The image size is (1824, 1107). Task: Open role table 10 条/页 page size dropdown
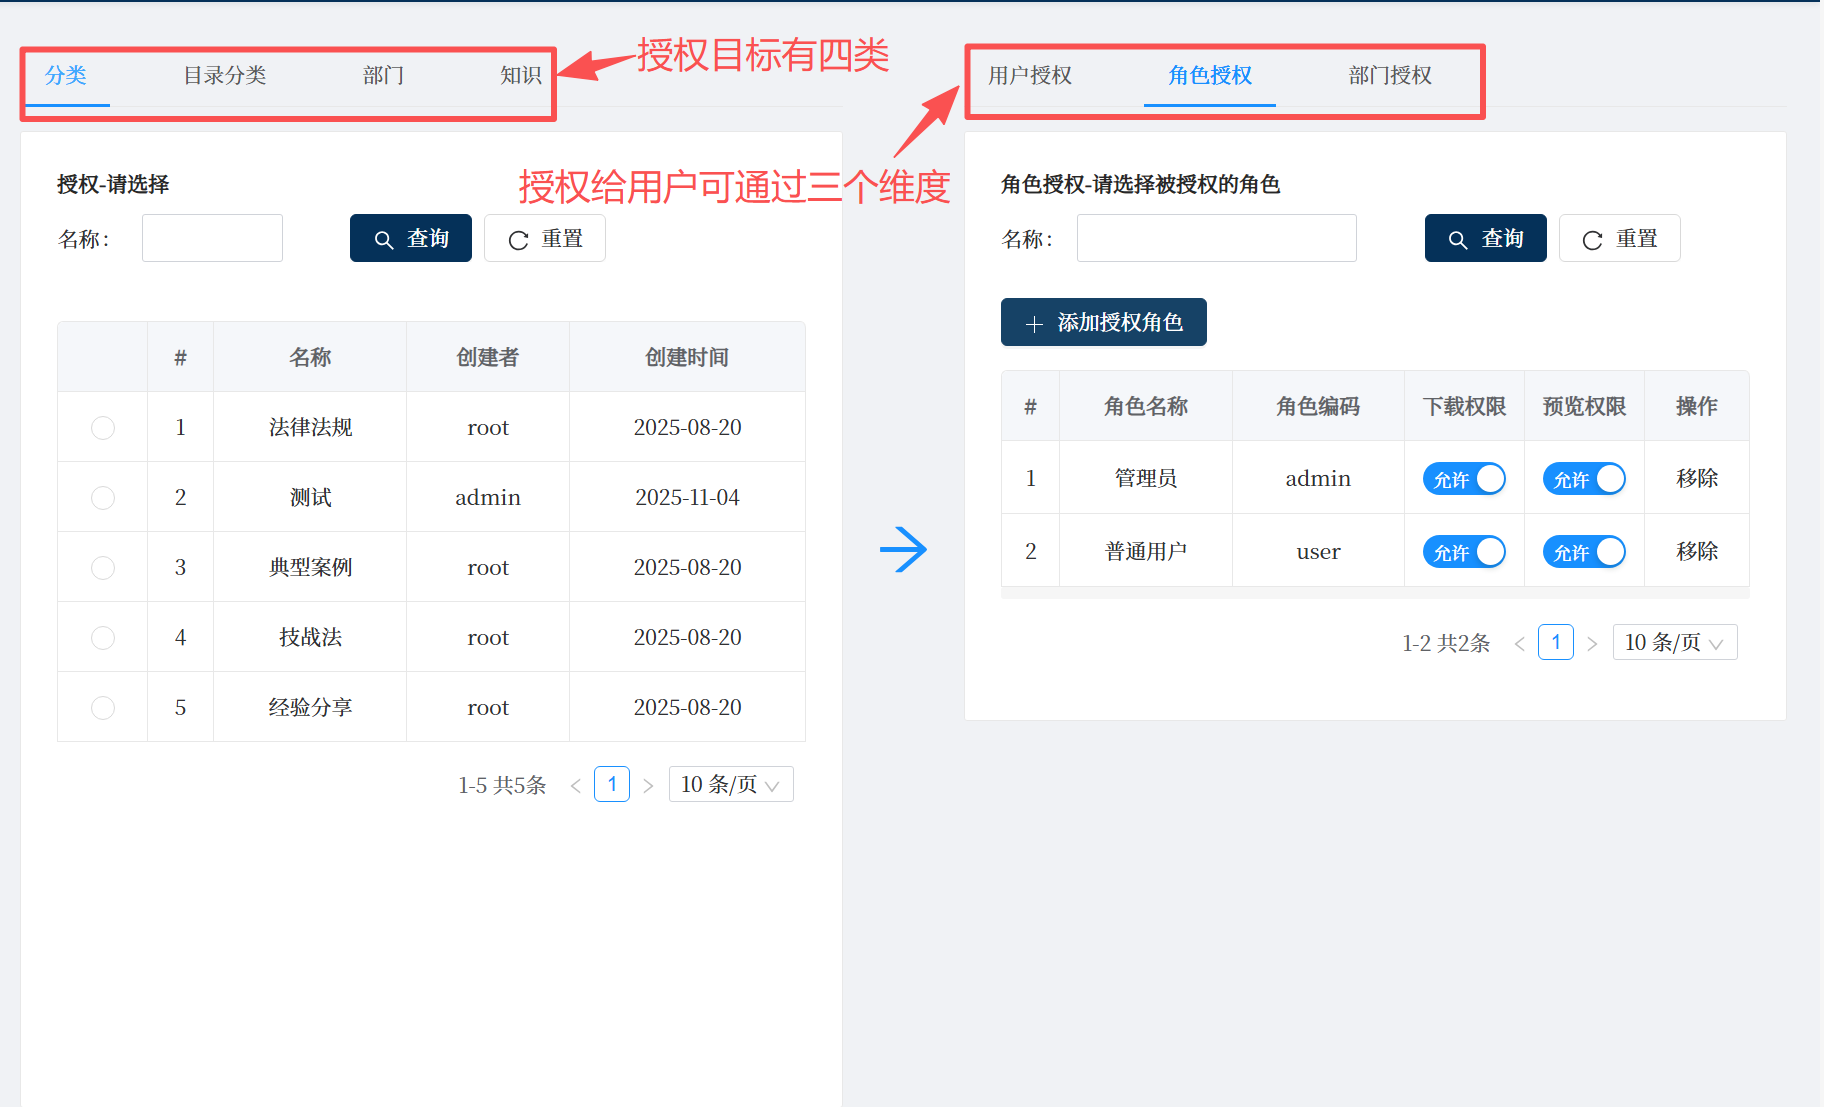pos(1674,643)
